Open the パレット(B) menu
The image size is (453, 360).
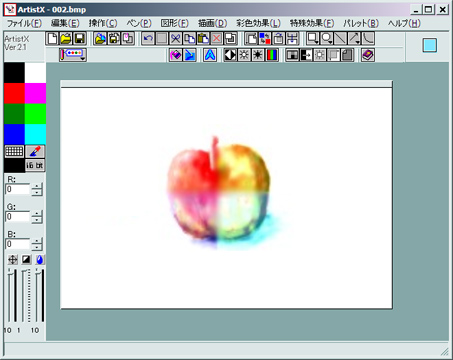pos(361,23)
